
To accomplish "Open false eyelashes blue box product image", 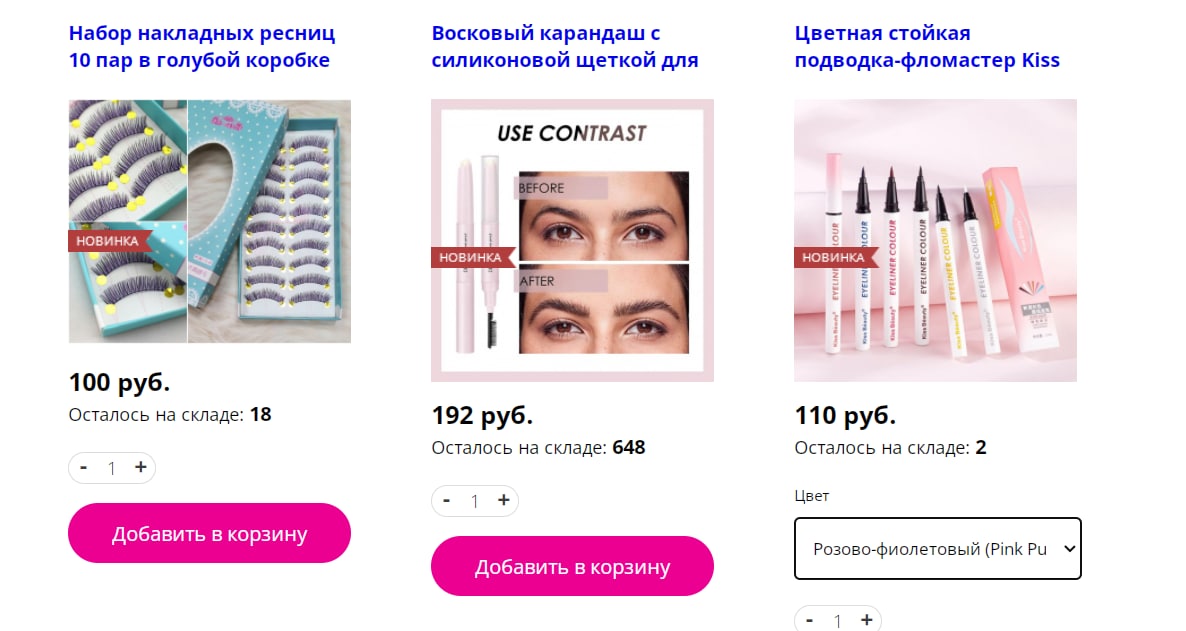I will [210, 221].
